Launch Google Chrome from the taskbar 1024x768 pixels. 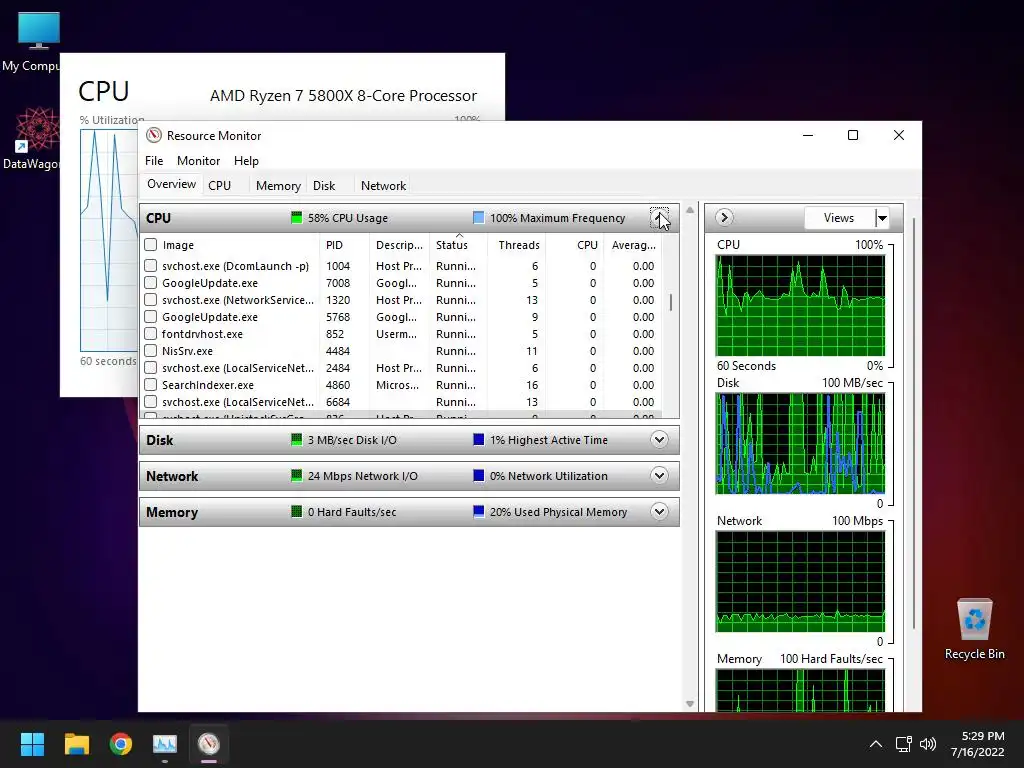coord(121,744)
